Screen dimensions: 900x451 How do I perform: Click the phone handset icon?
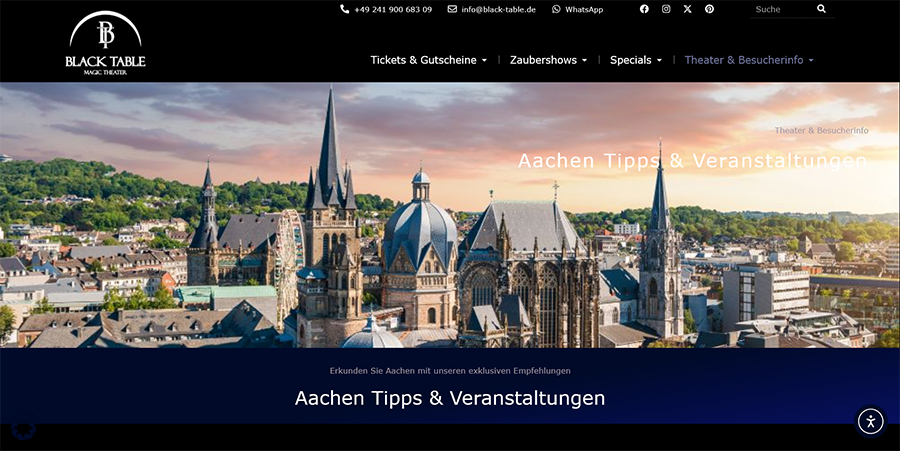point(345,9)
